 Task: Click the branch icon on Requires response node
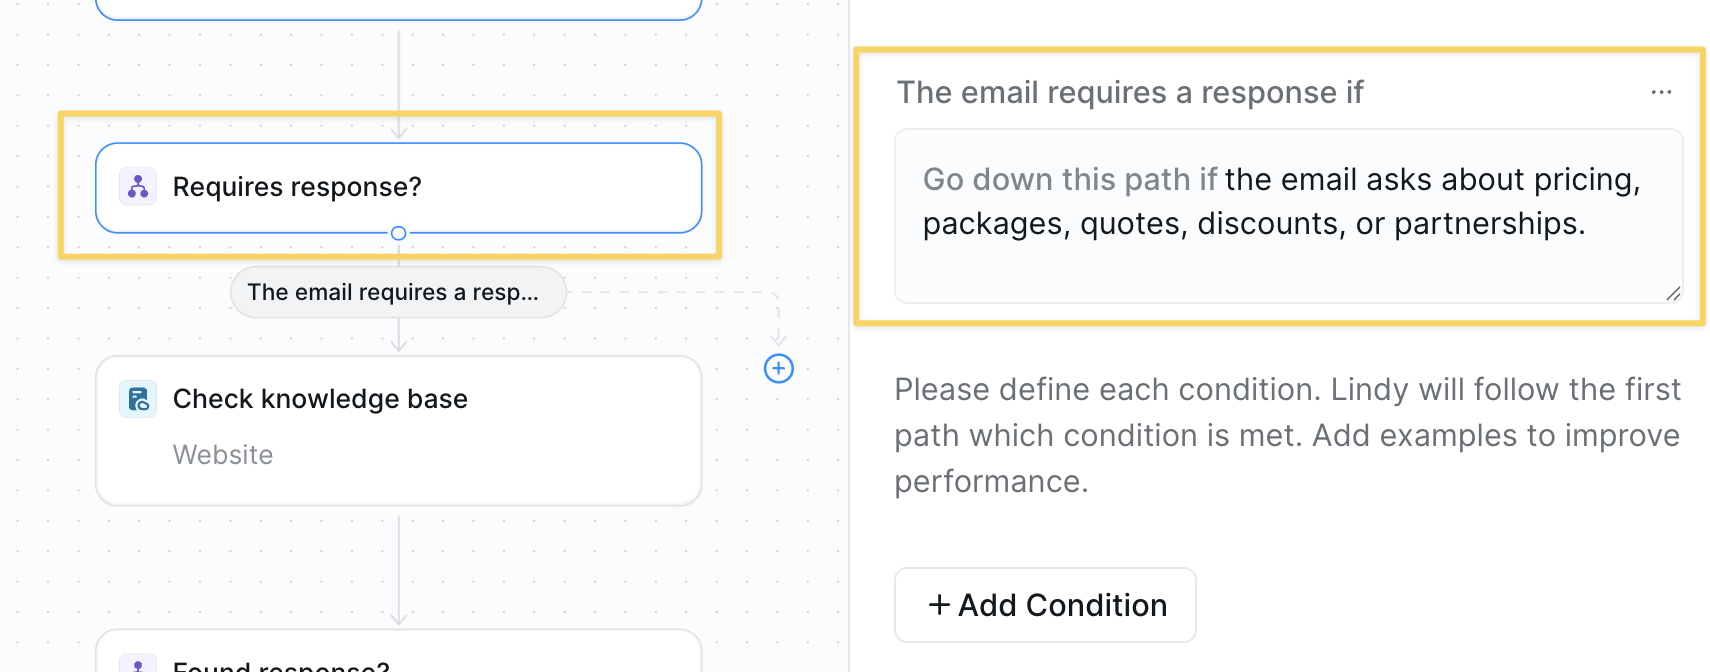(138, 187)
